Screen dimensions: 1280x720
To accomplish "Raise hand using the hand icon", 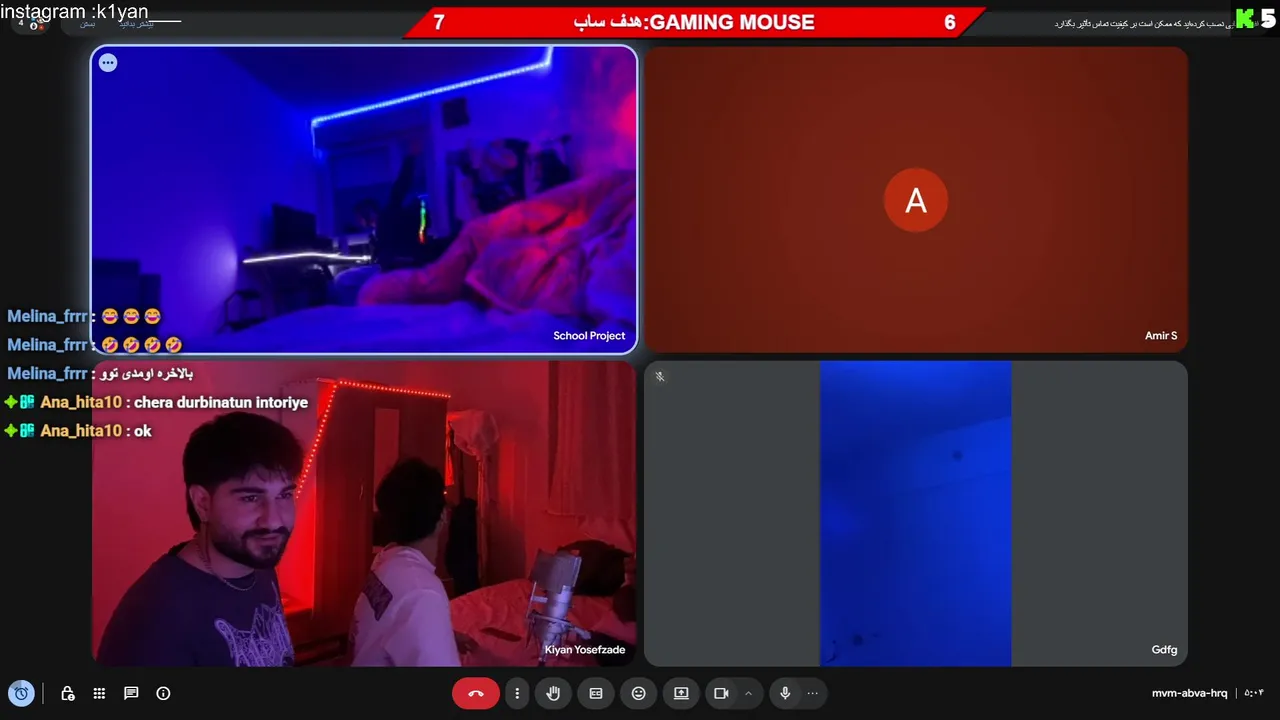I will tap(553, 693).
